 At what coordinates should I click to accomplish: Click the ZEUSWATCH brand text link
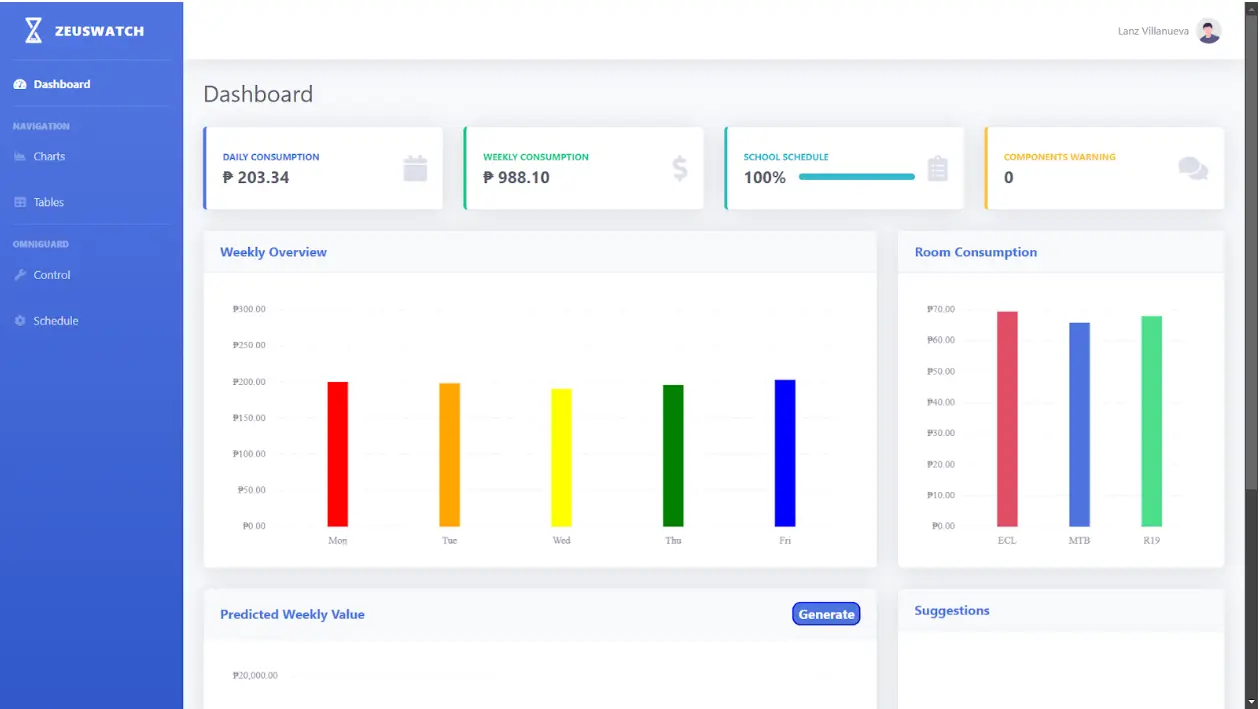99,31
